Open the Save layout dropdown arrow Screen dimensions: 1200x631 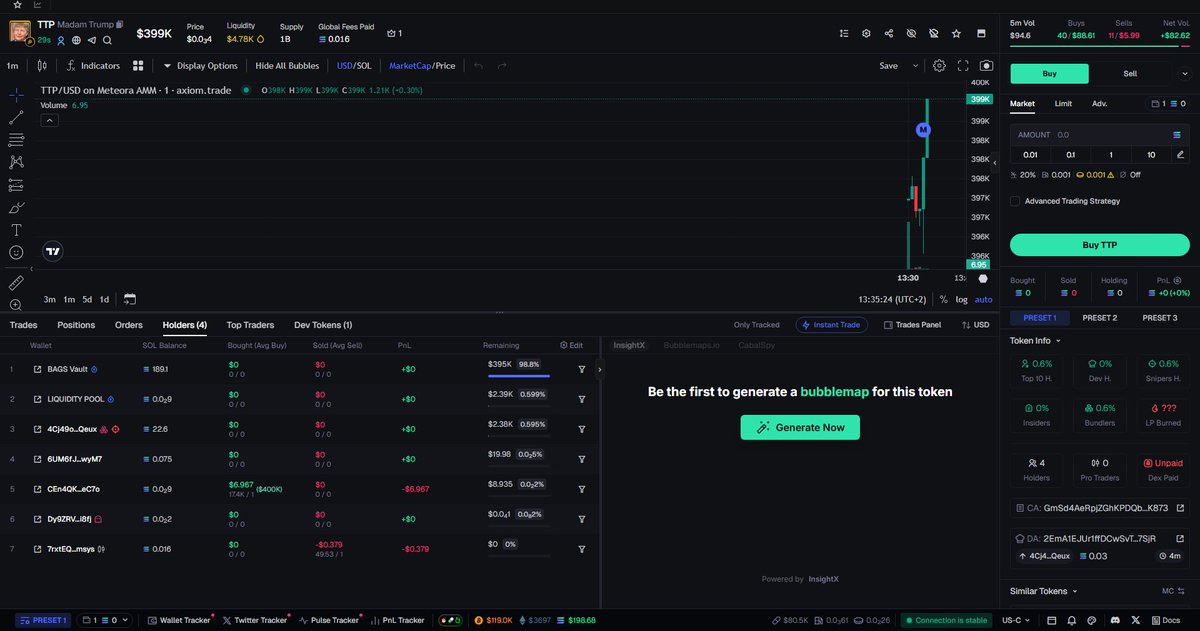[x=915, y=66]
